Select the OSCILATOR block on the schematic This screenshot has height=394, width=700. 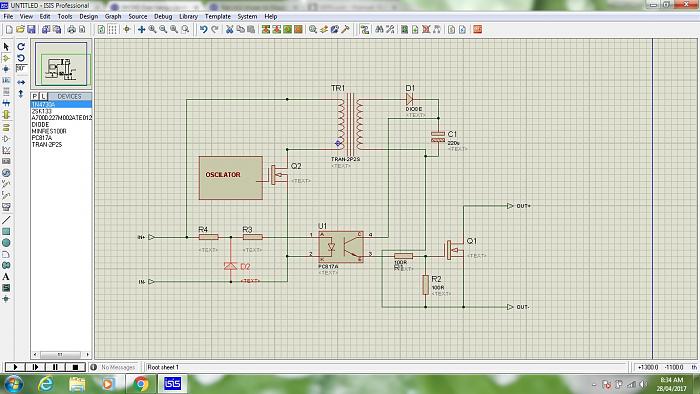pyautogui.click(x=231, y=178)
